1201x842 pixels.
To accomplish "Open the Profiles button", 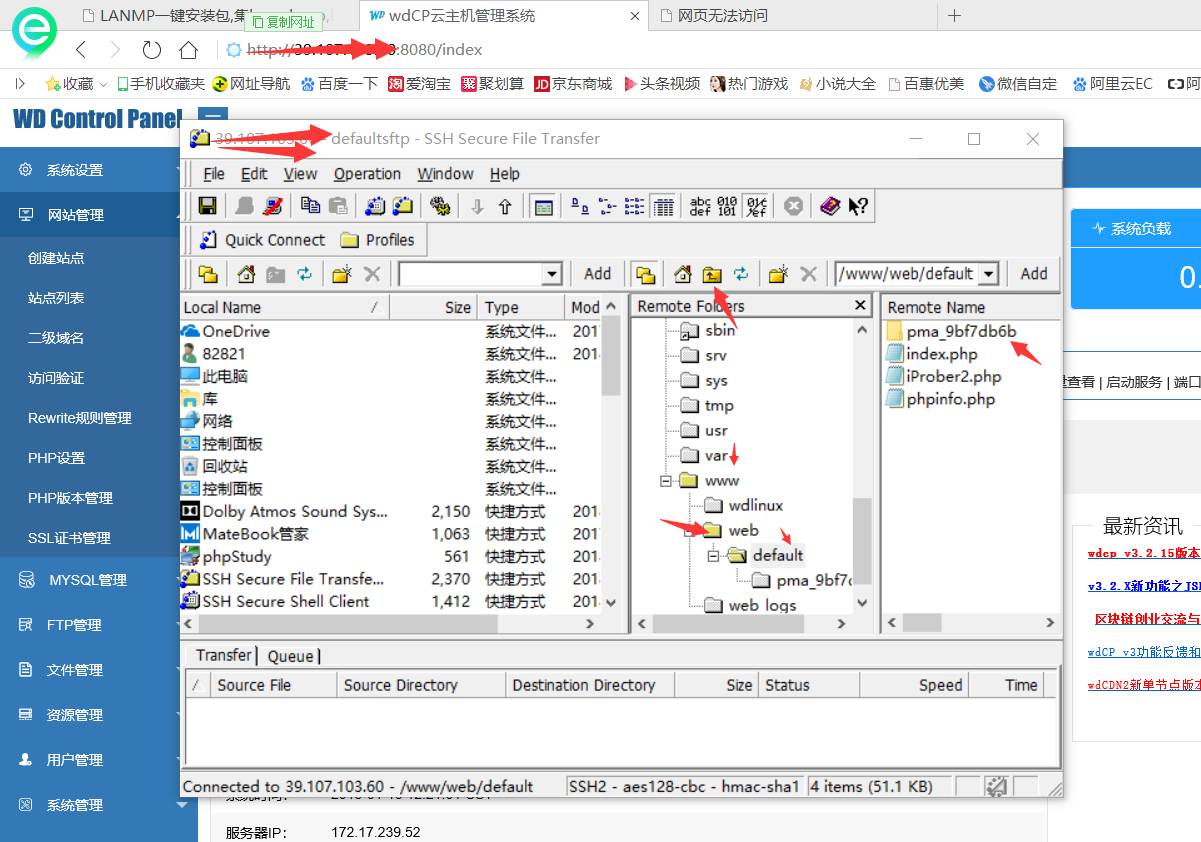I will 378,240.
